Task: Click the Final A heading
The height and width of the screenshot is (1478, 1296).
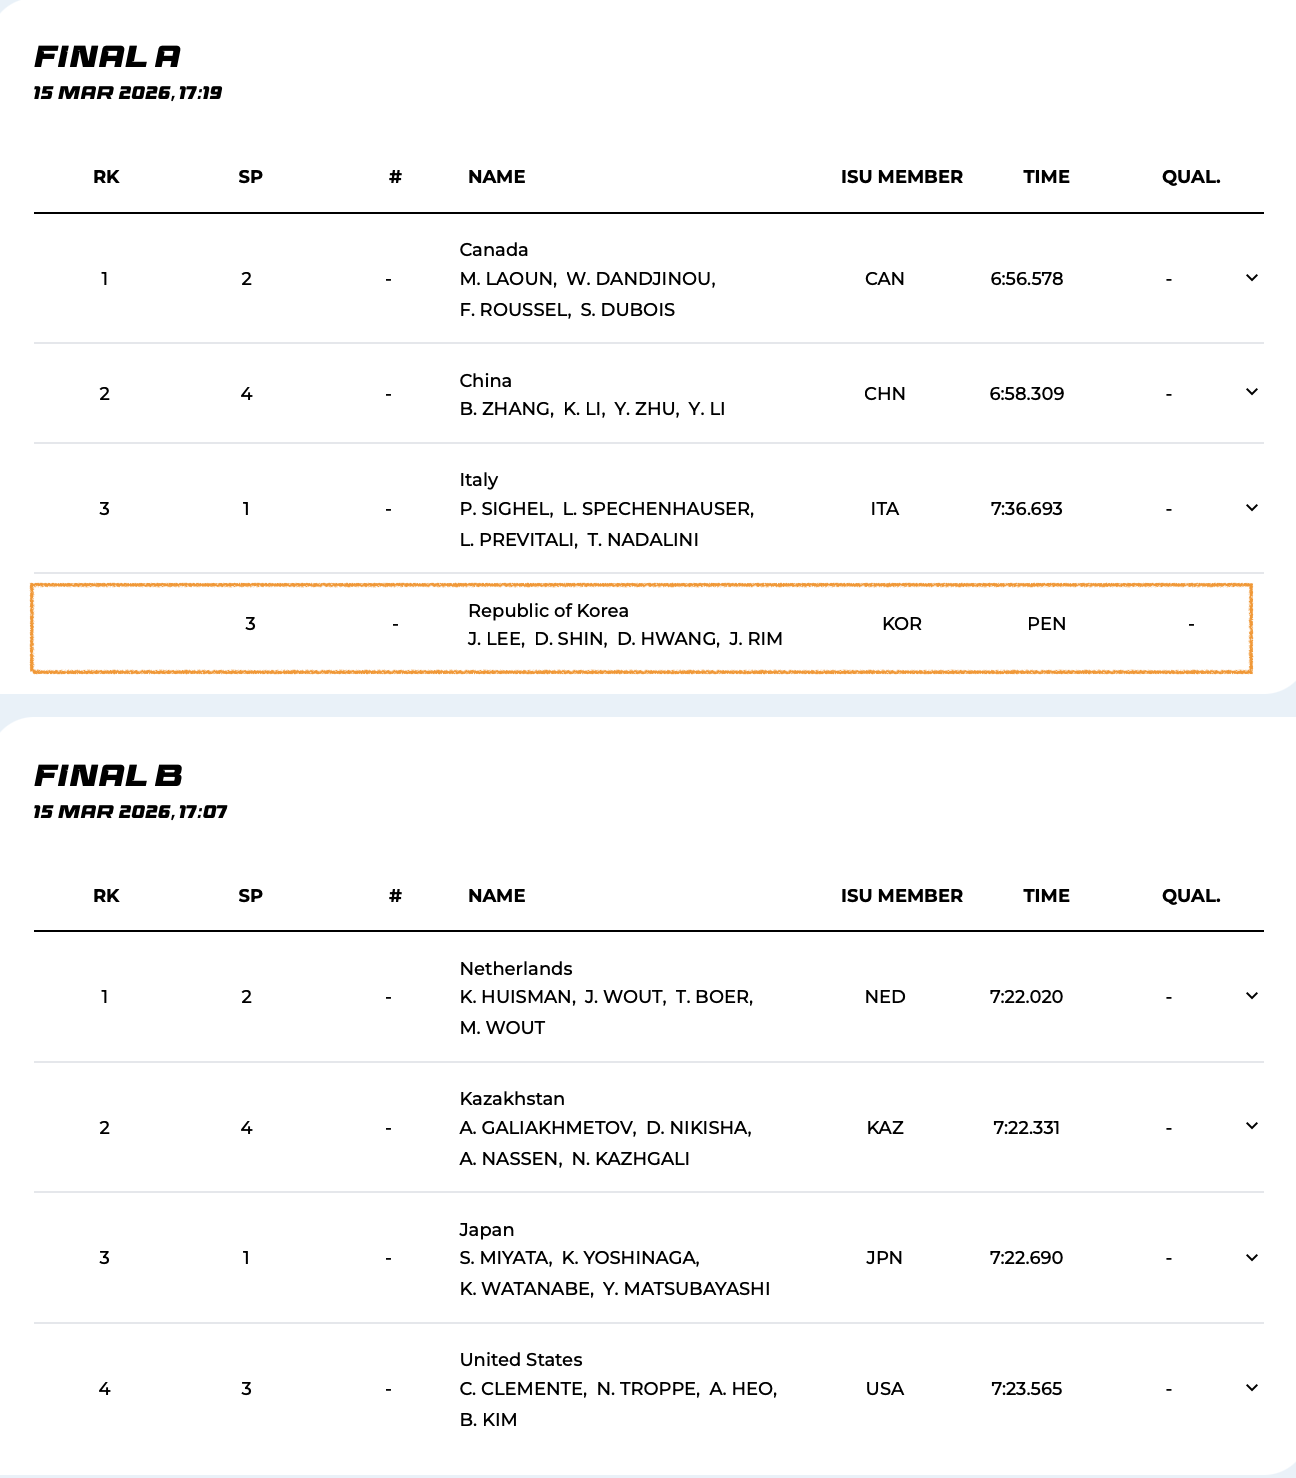Action: point(108,57)
